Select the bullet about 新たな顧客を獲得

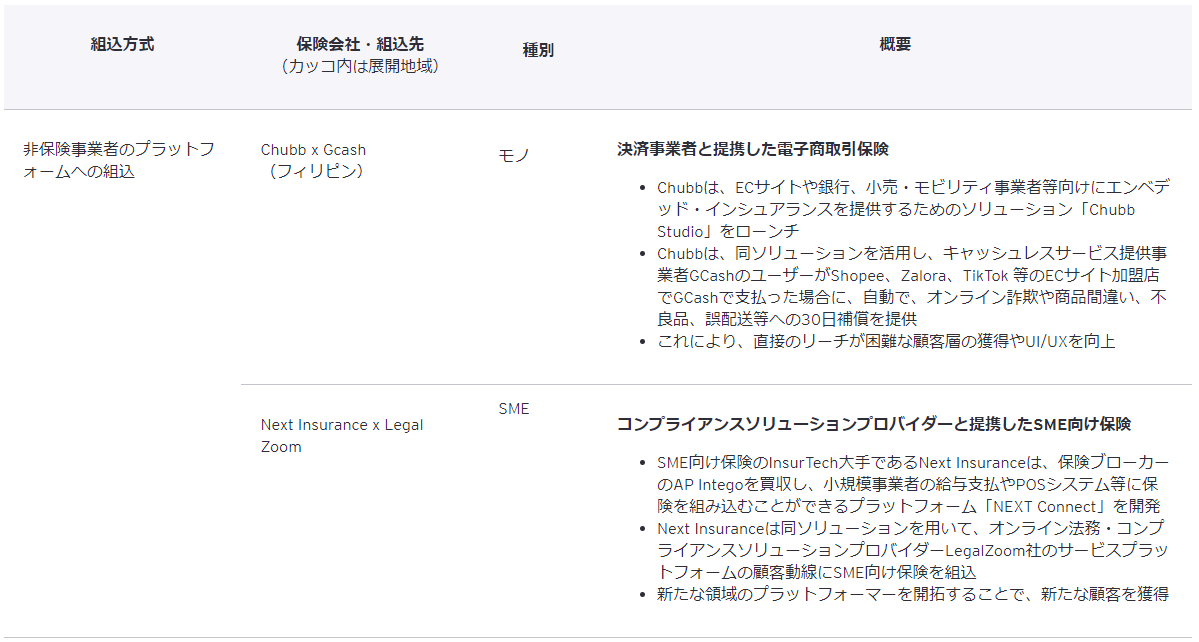[912, 594]
